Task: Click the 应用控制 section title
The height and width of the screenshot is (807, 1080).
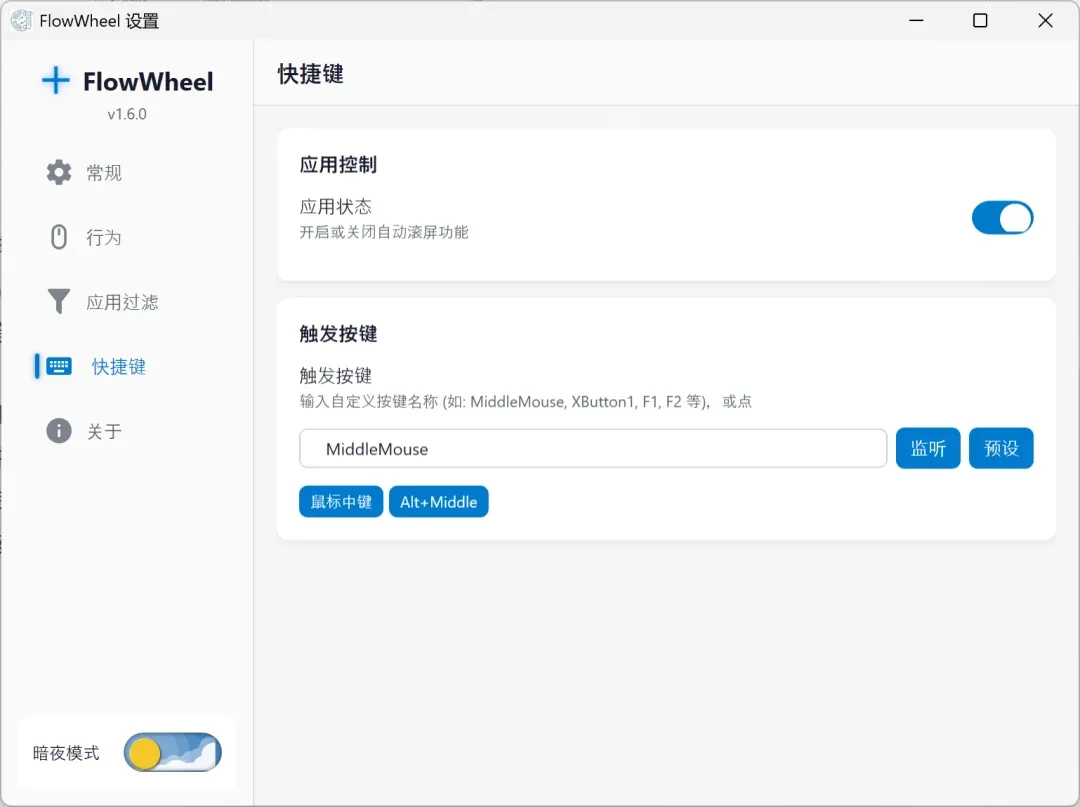Action: (x=338, y=165)
